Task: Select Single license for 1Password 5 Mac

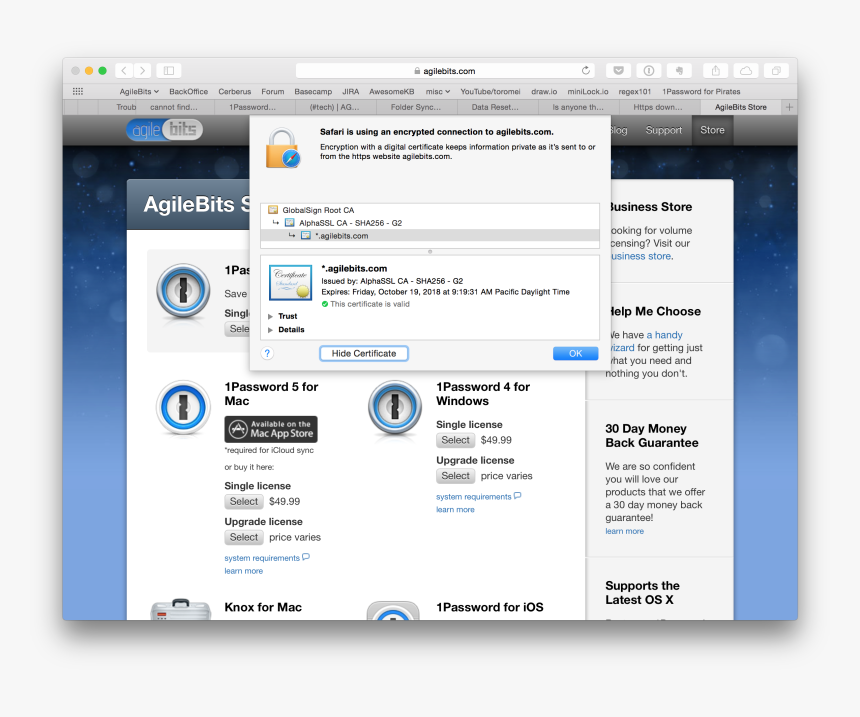Action: 244,501
